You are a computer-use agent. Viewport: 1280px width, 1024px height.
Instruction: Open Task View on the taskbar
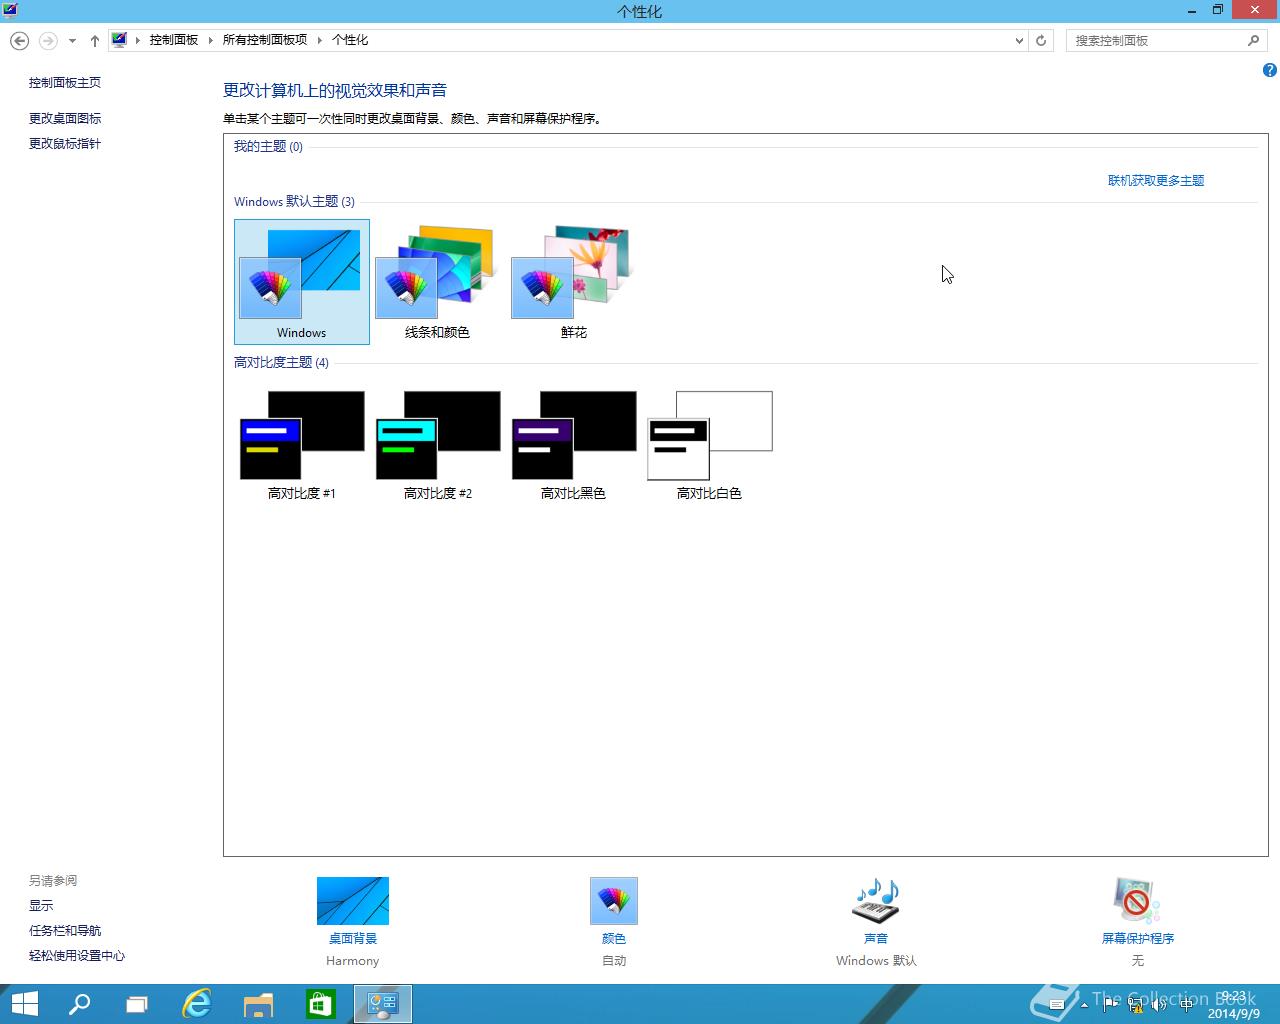[x=137, y=1004]
